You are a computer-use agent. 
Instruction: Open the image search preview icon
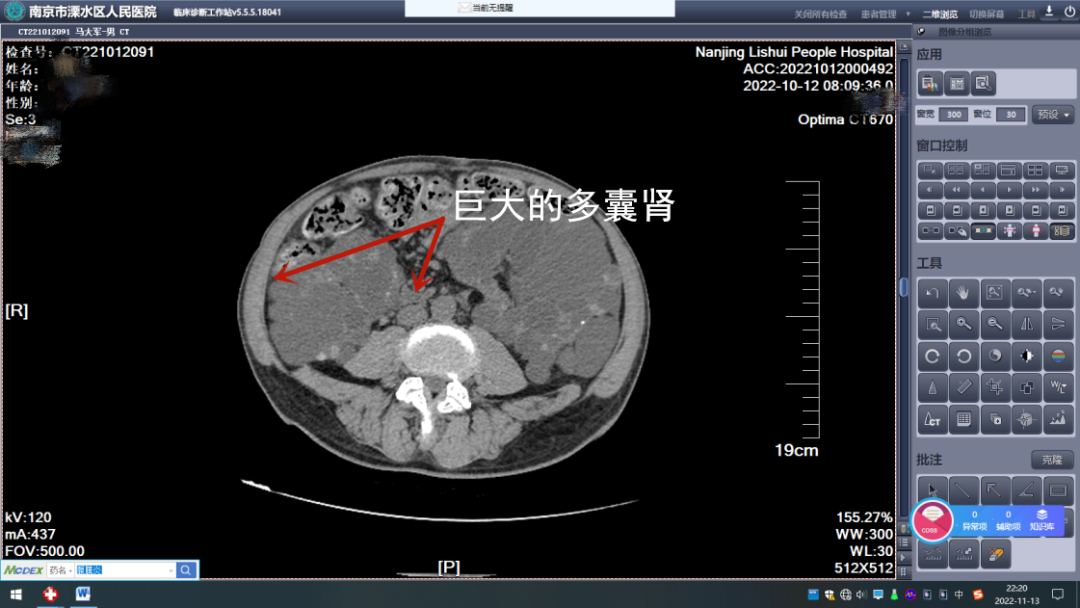(983, 84)
